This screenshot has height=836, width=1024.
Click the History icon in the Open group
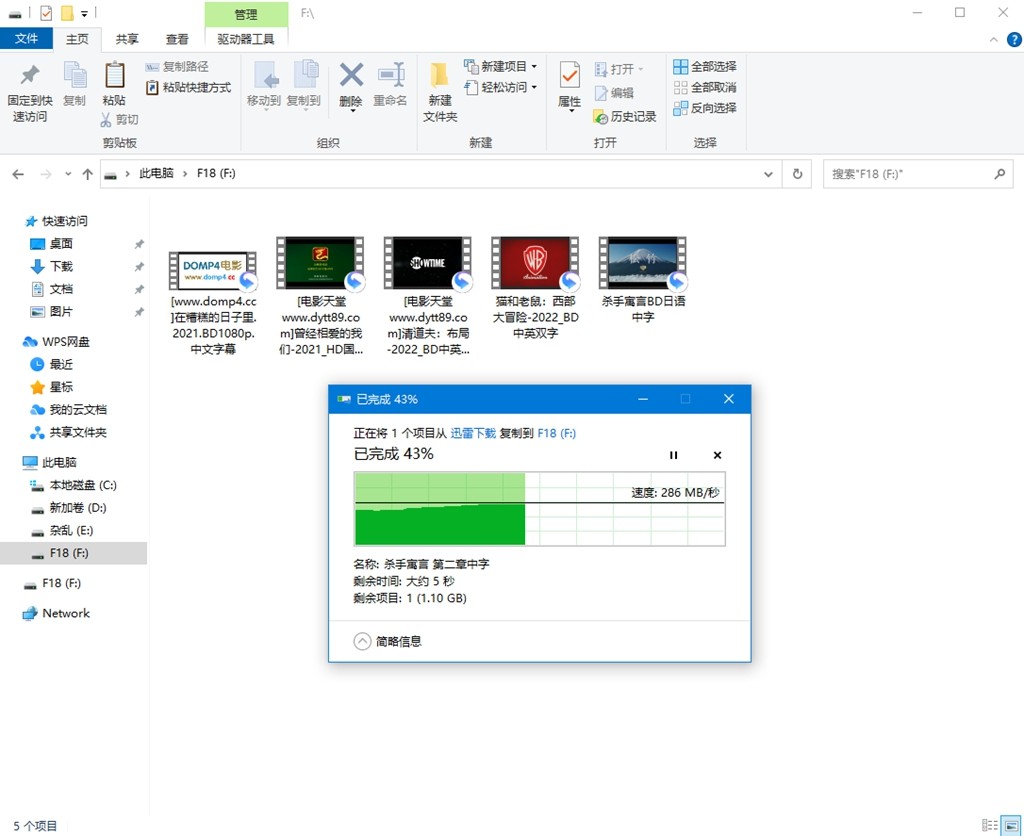605,117
